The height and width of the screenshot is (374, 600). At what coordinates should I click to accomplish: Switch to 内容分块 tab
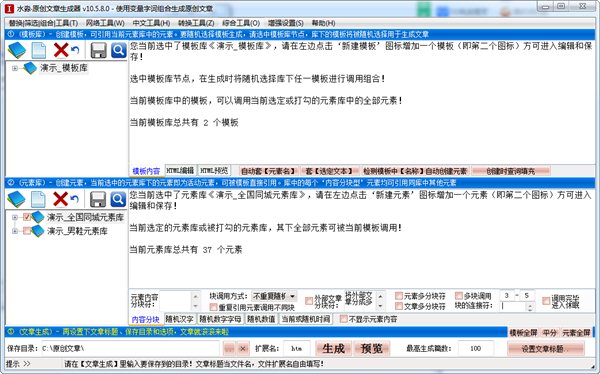pyautogui.click(x=145, y=319)
